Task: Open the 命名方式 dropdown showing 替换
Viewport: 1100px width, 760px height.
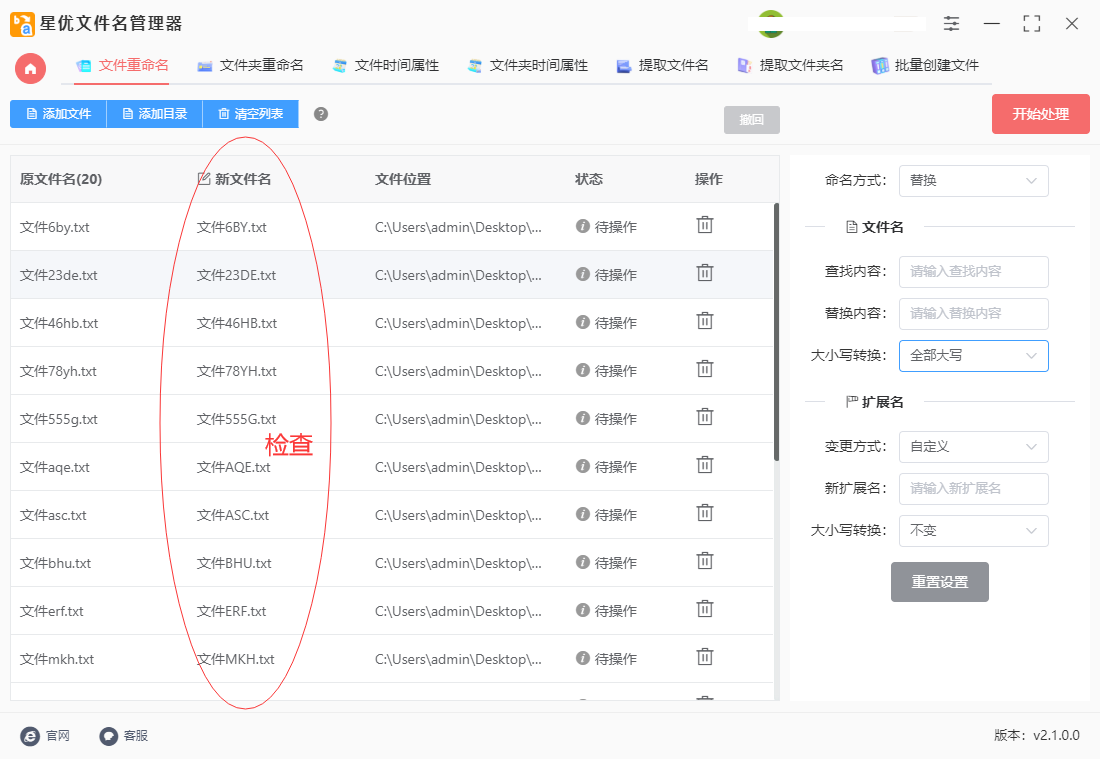Action: 973,181
